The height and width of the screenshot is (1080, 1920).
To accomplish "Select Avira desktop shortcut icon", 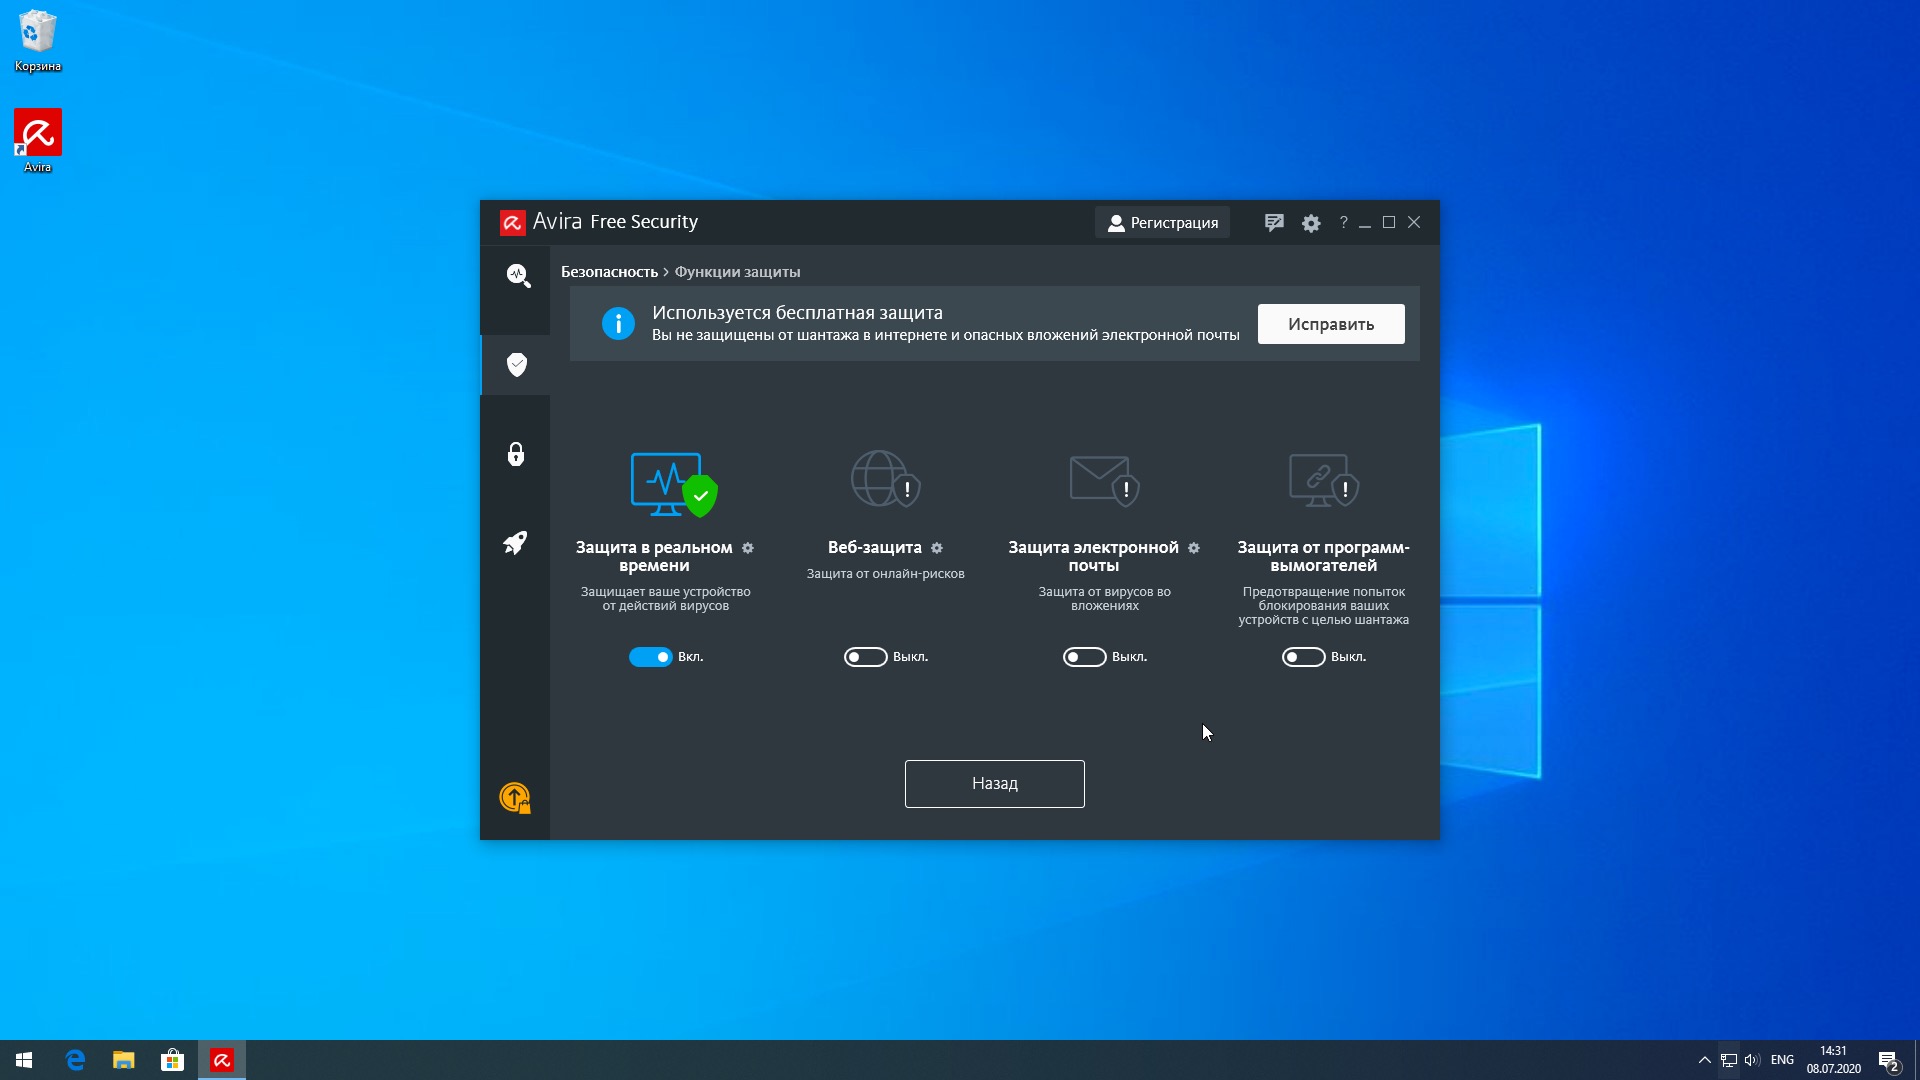I will [38, 141].
